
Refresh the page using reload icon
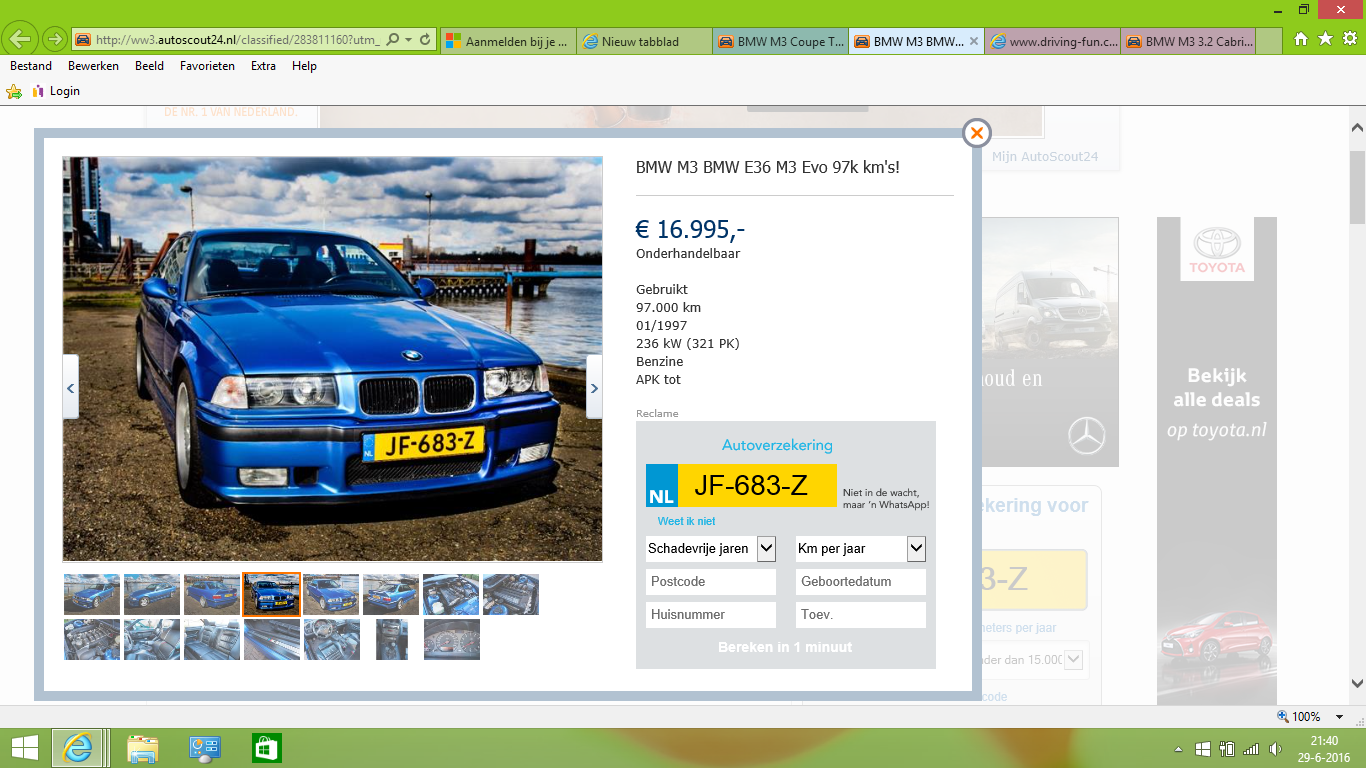tap(425, 40)
